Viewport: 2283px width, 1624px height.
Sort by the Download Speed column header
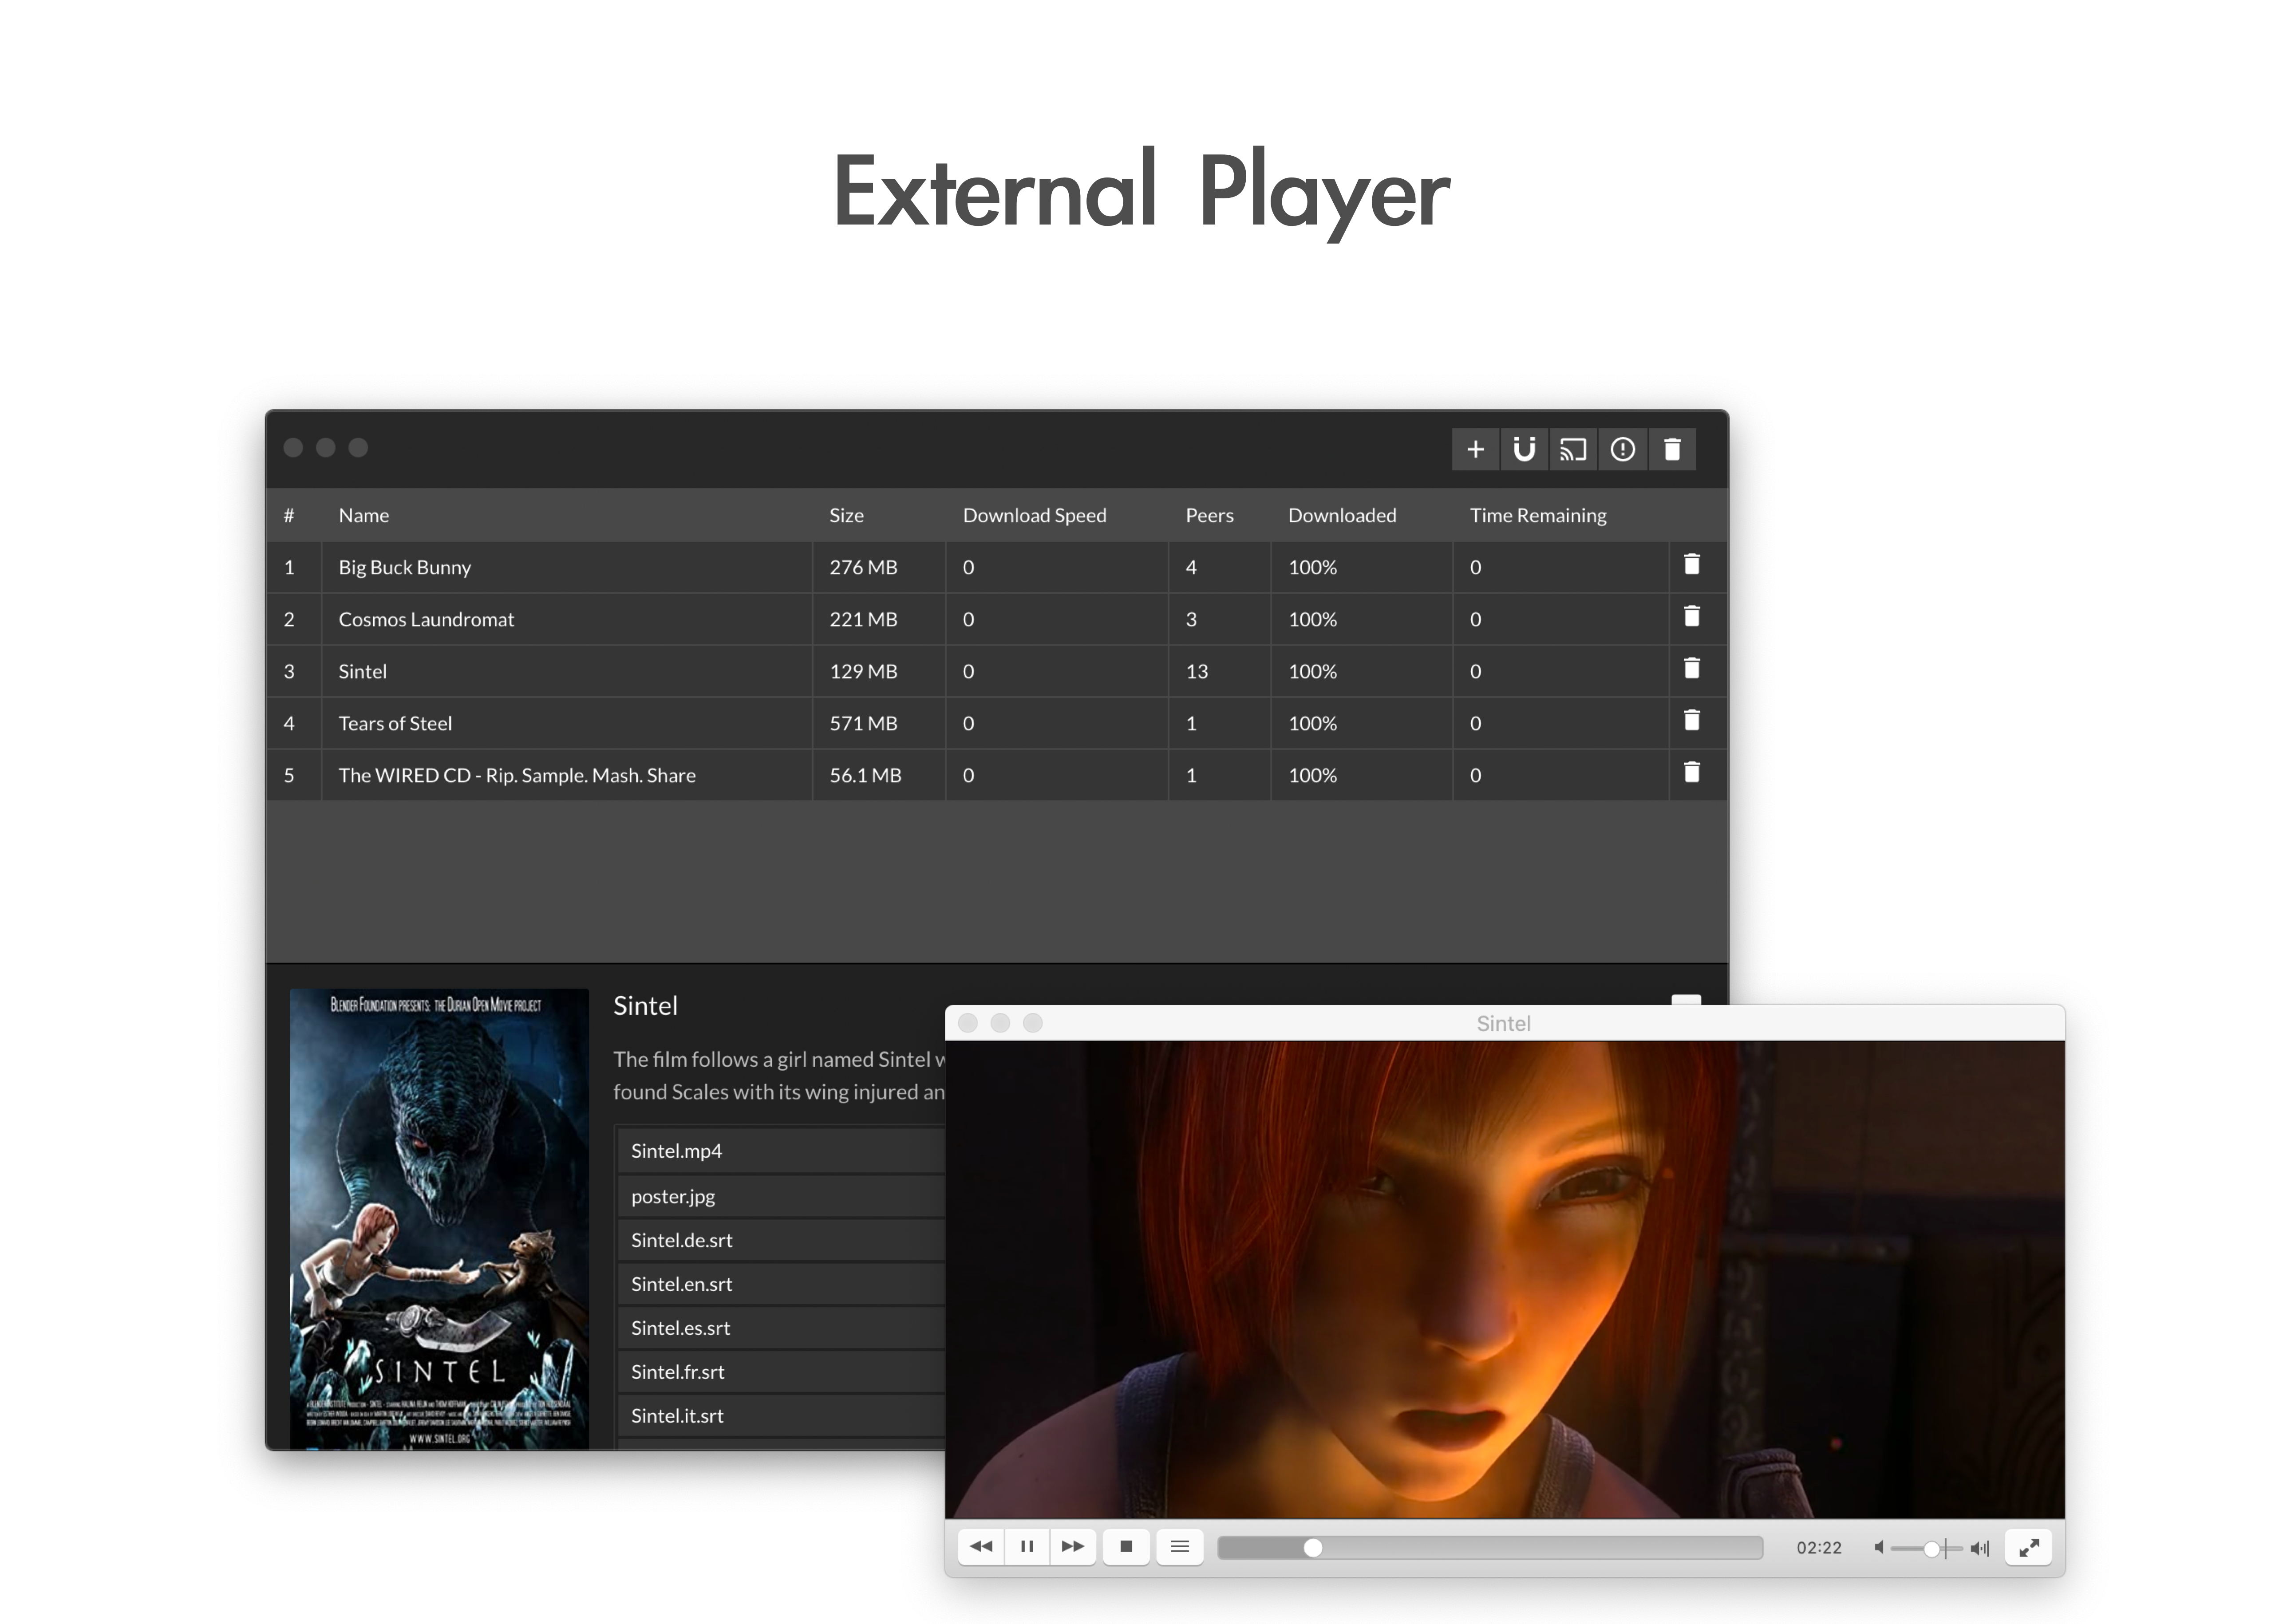pyautogui.click(x=1034, y=515)
